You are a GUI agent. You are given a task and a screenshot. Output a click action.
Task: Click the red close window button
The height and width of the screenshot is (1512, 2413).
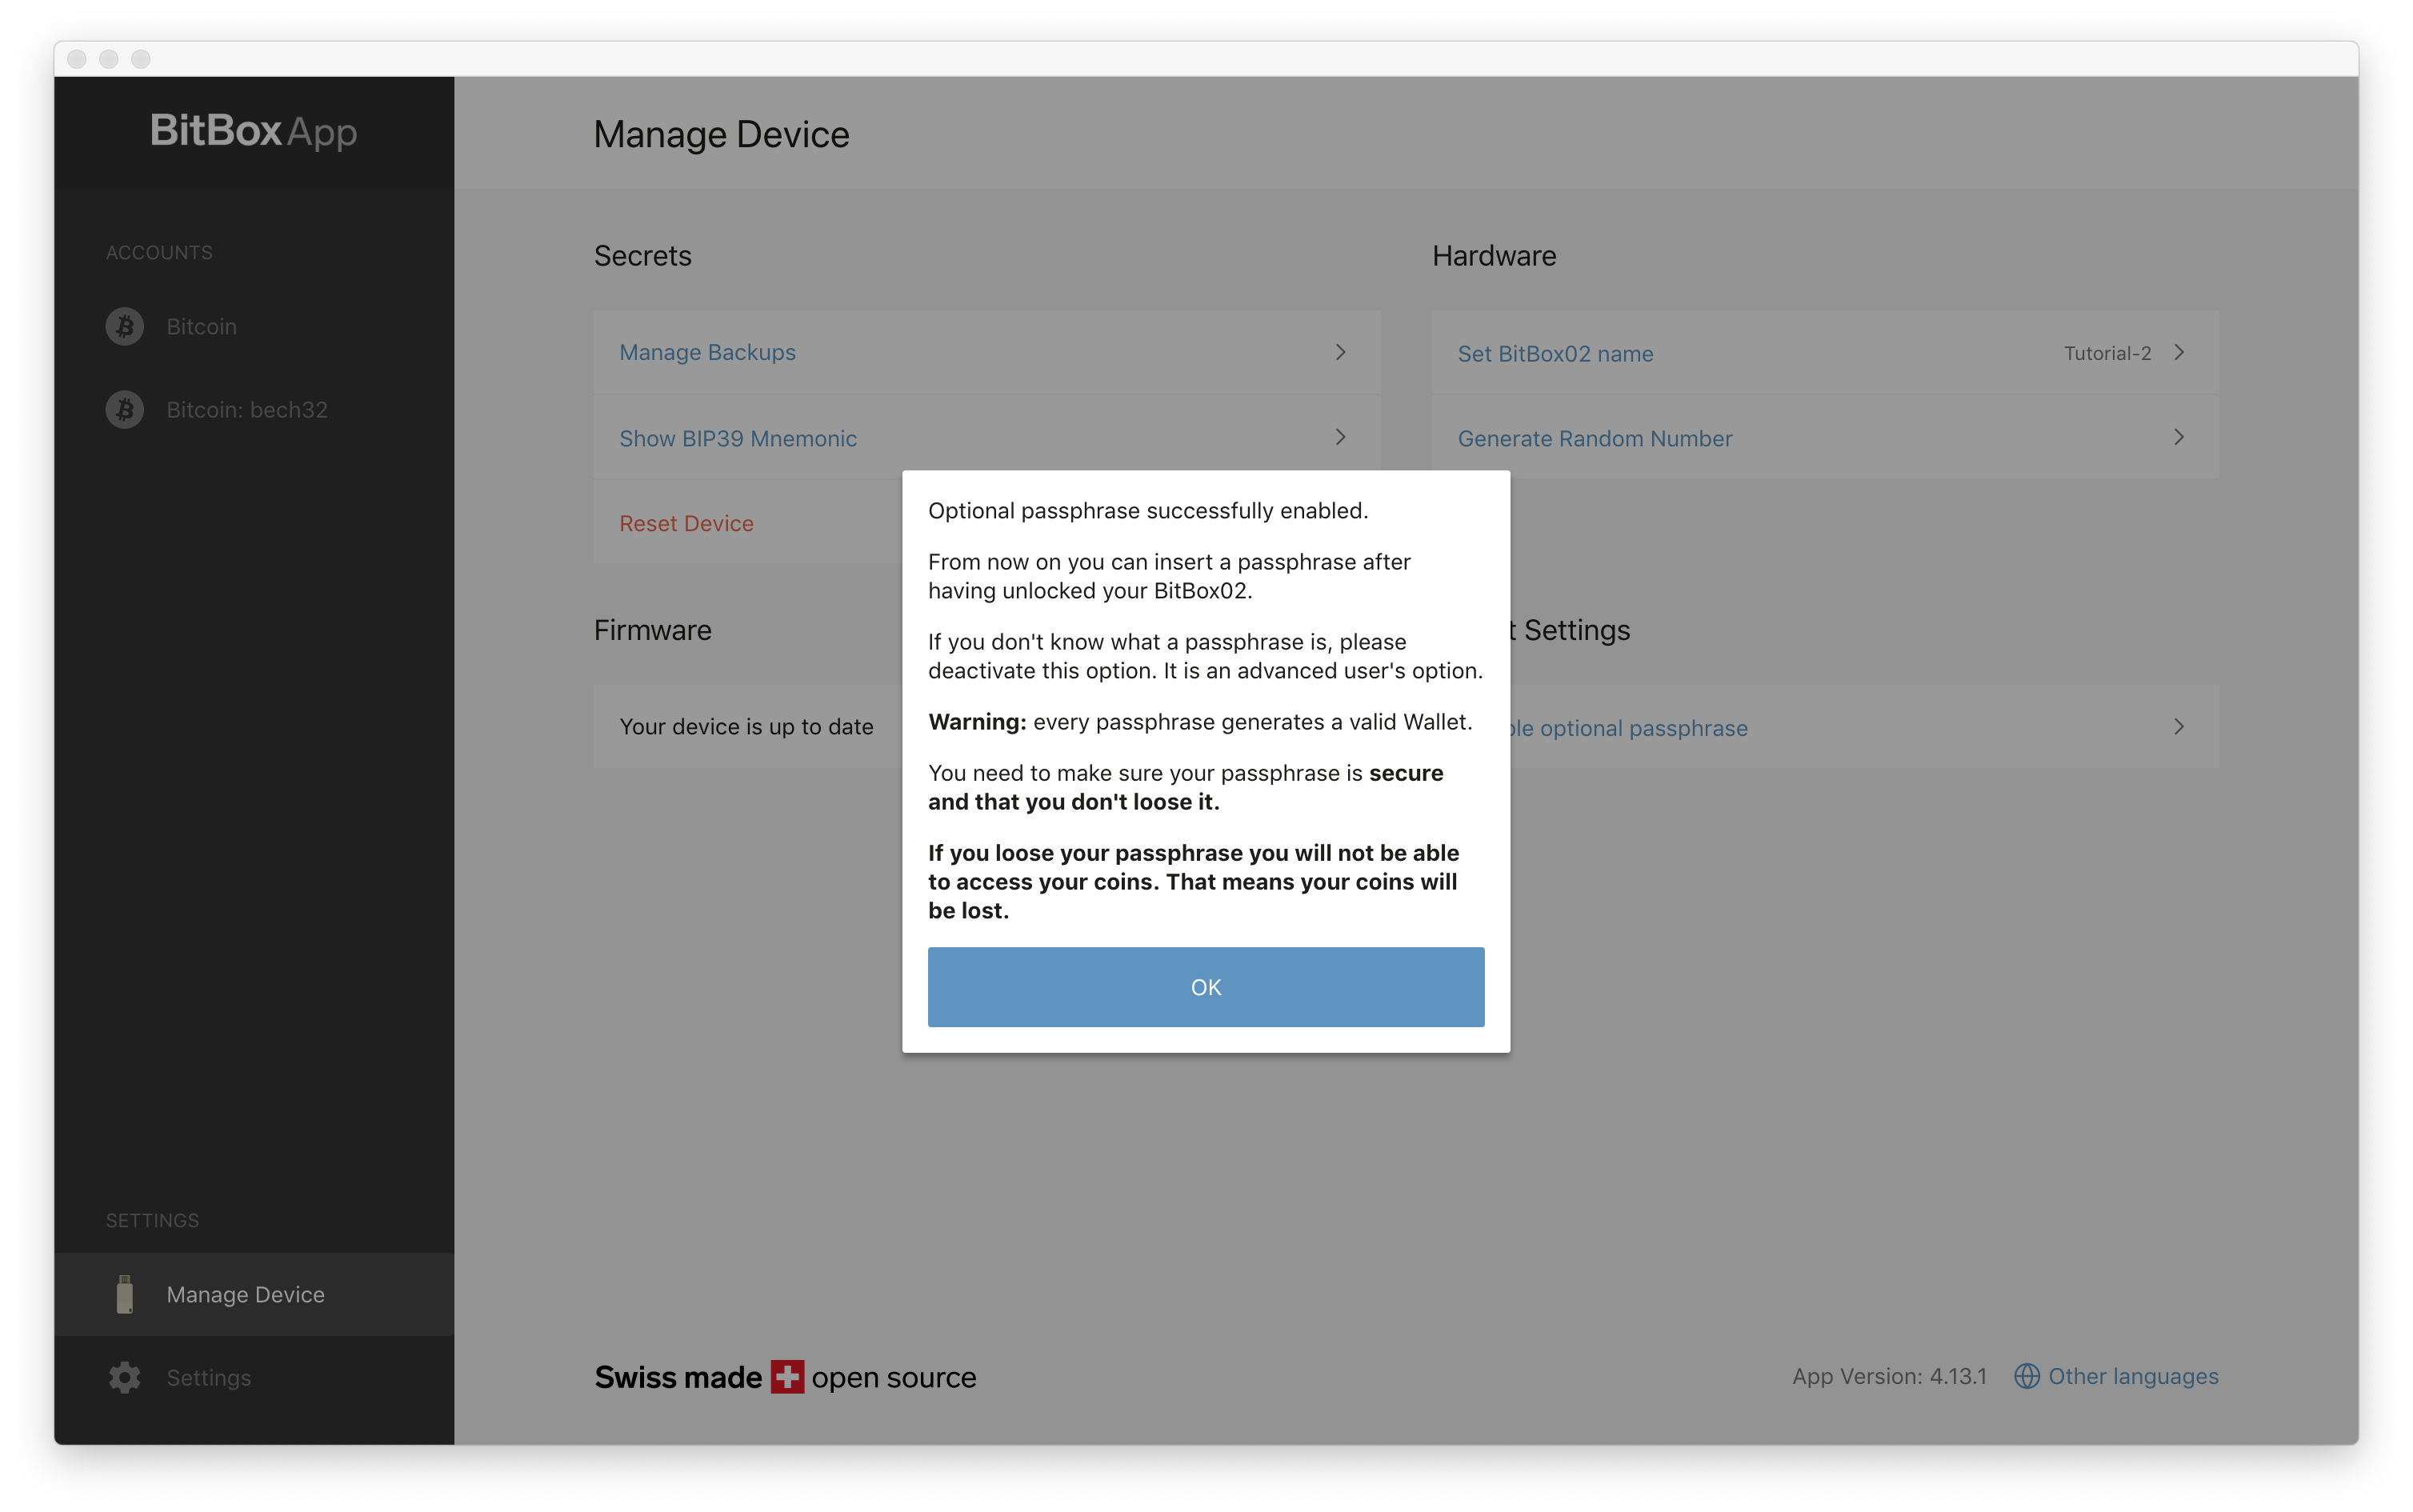pos(77,59)
